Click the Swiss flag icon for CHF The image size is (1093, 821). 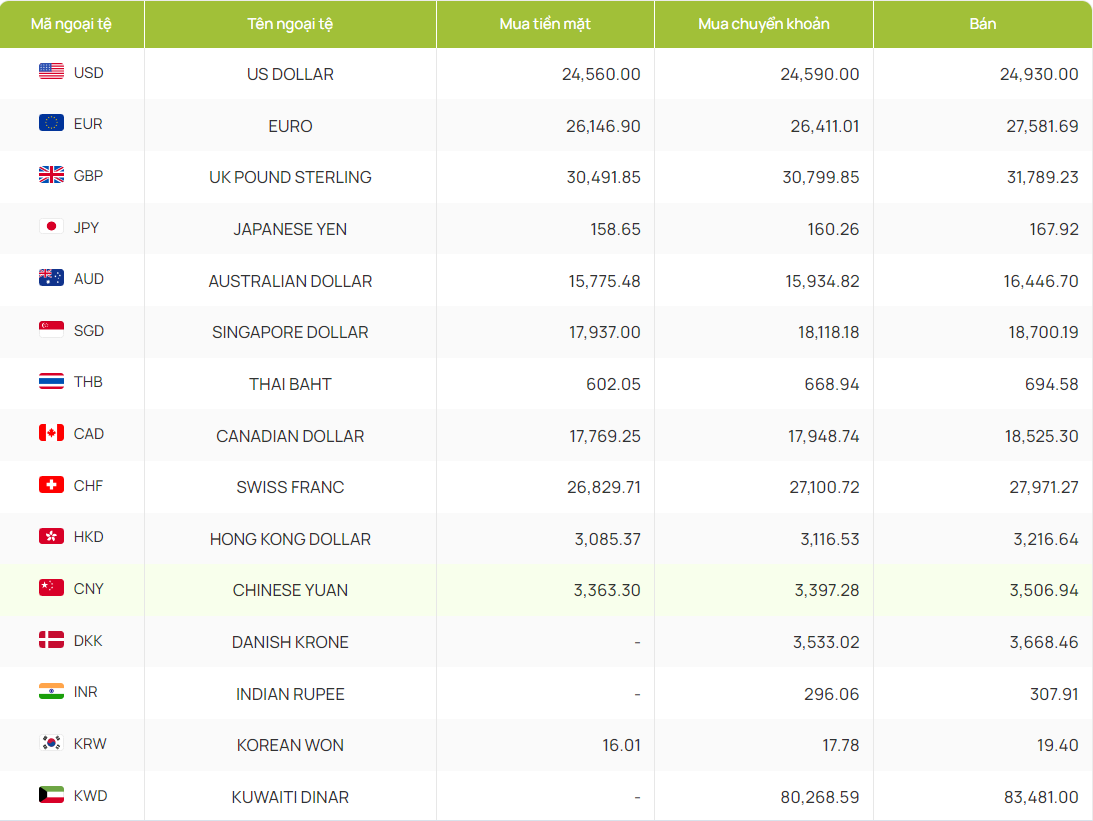[x=51, y=485]
